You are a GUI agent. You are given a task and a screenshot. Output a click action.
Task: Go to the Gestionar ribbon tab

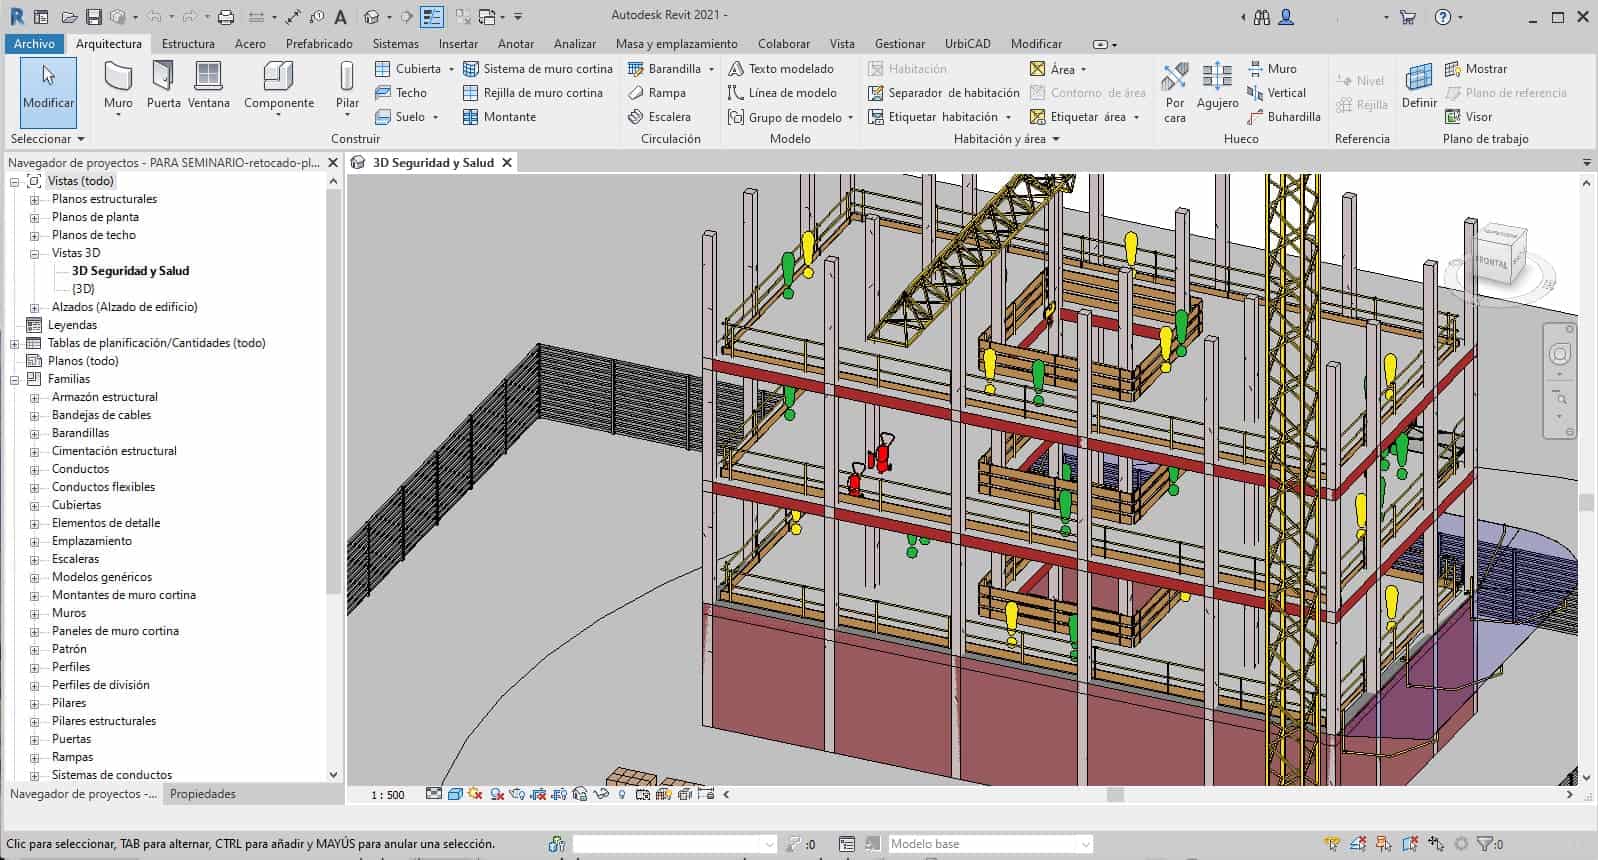(900, 44)
